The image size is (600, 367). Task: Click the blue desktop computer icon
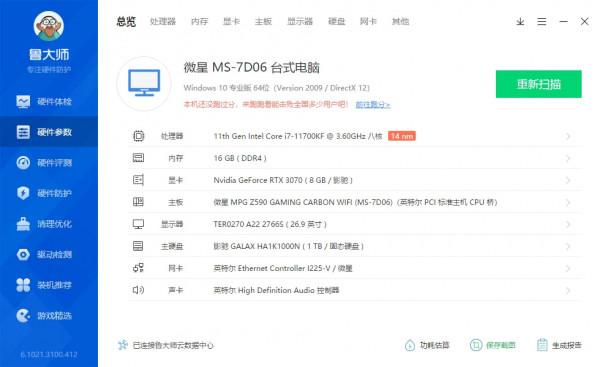point(144,83)
